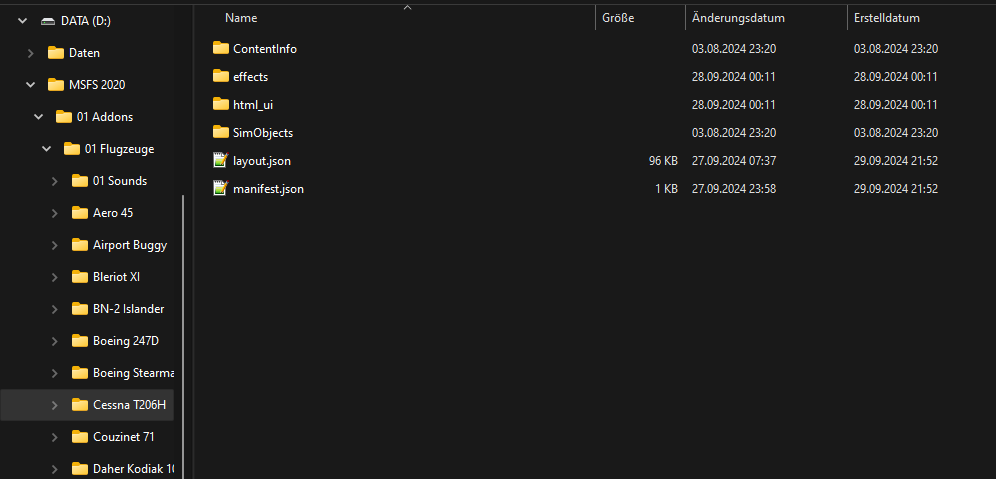Expand the BN-2 Islander tree node
The height and width of the screenshot is (479, 996).
55,309
